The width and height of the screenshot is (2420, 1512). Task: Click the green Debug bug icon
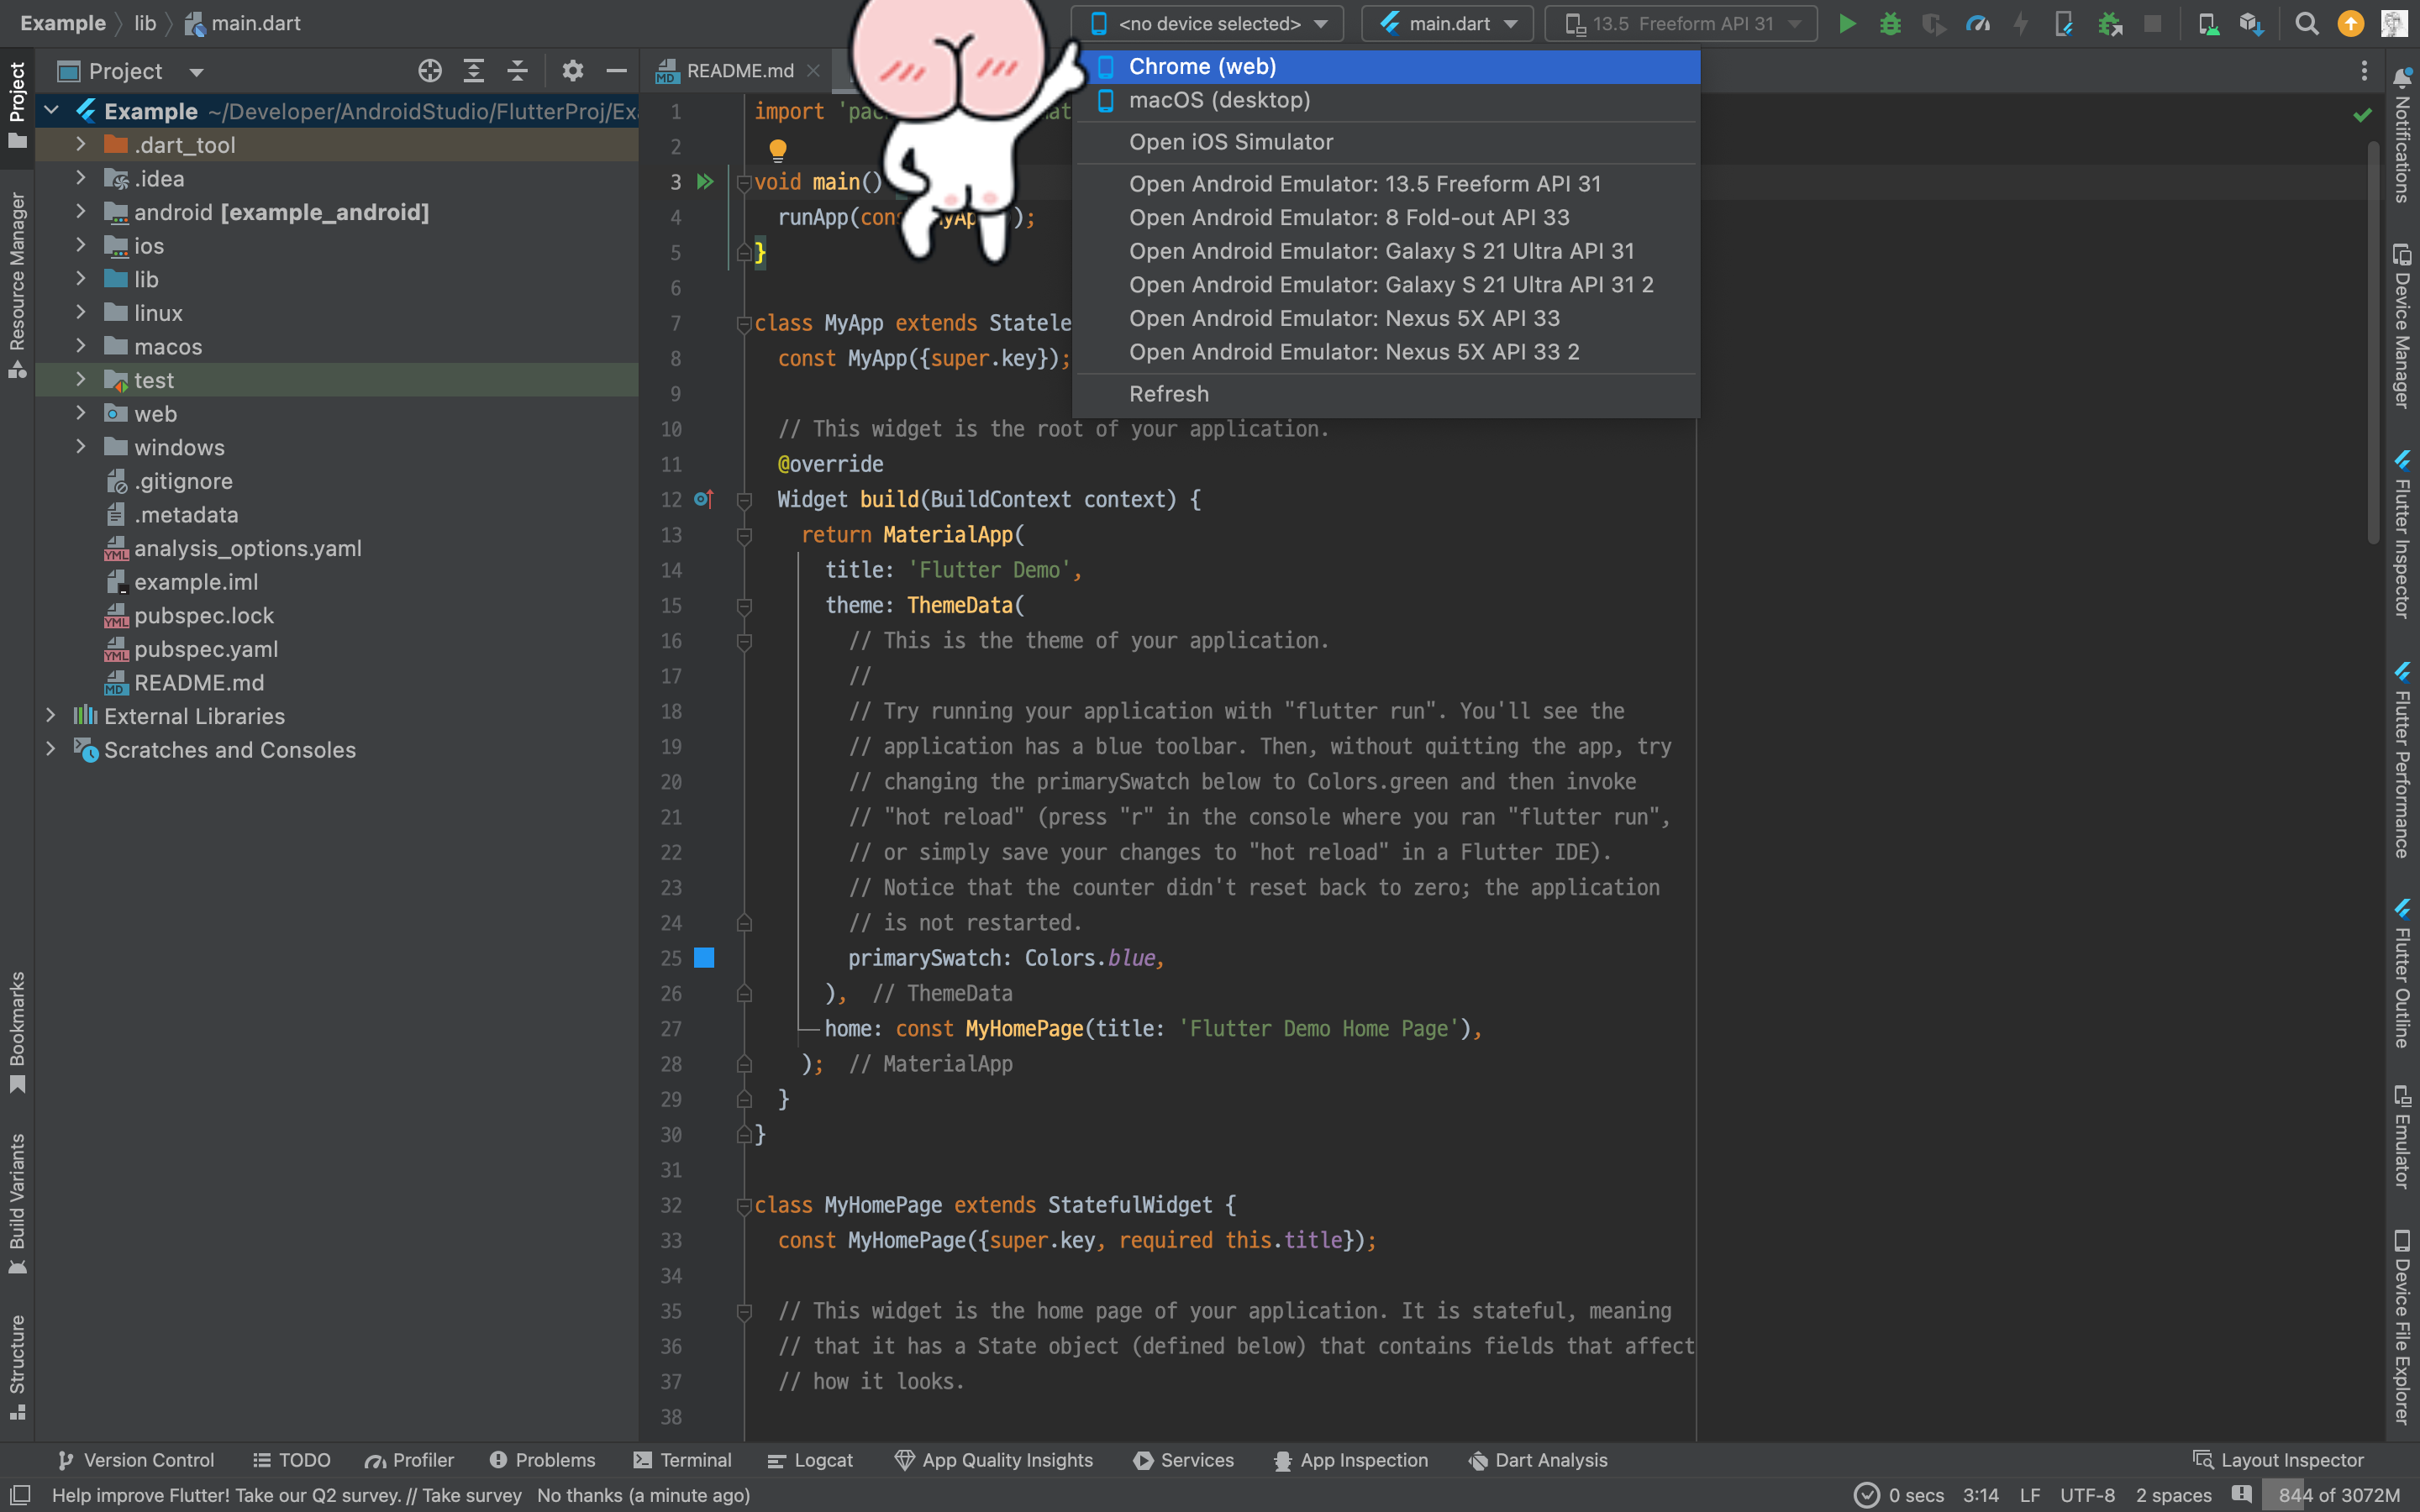tap(1890, 24)
